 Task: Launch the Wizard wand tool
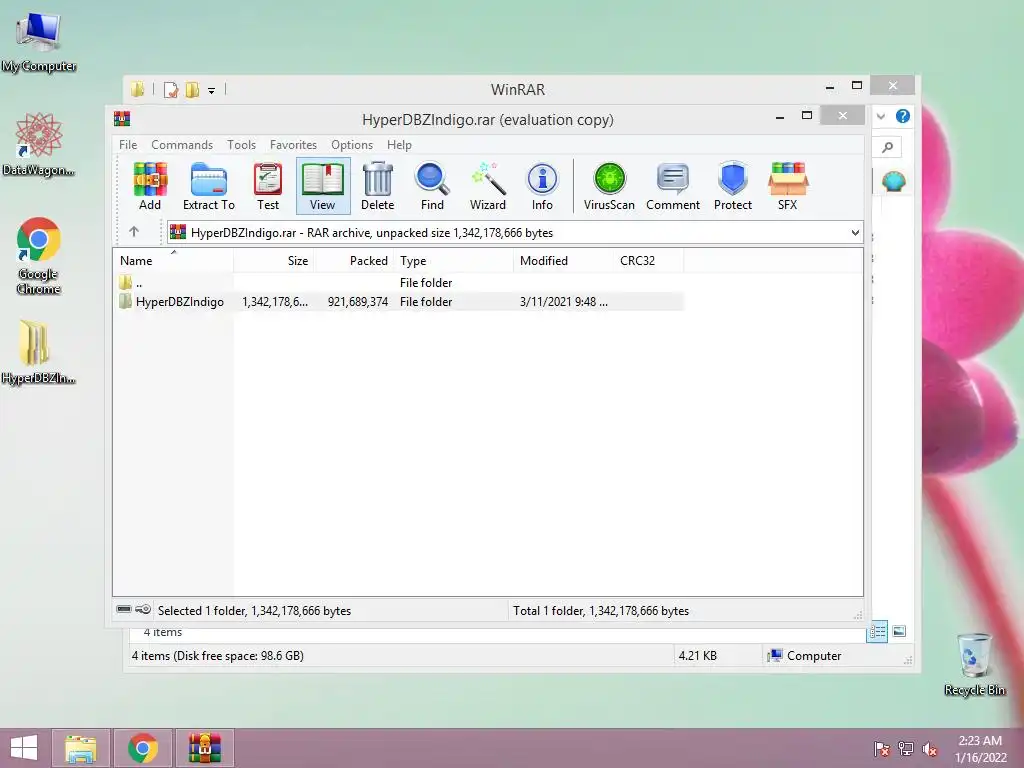tap(488, 186)
